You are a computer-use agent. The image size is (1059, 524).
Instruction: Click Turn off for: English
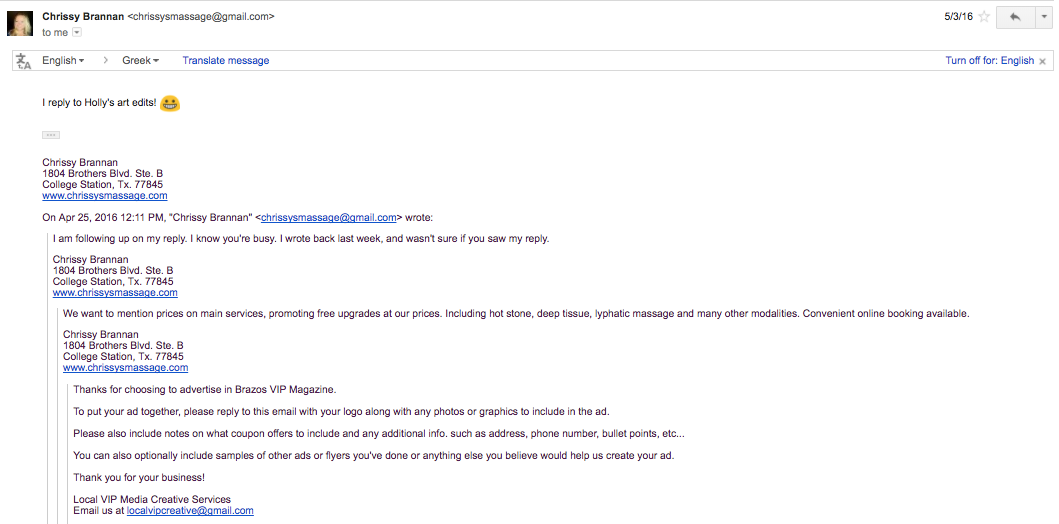point(989,60)
